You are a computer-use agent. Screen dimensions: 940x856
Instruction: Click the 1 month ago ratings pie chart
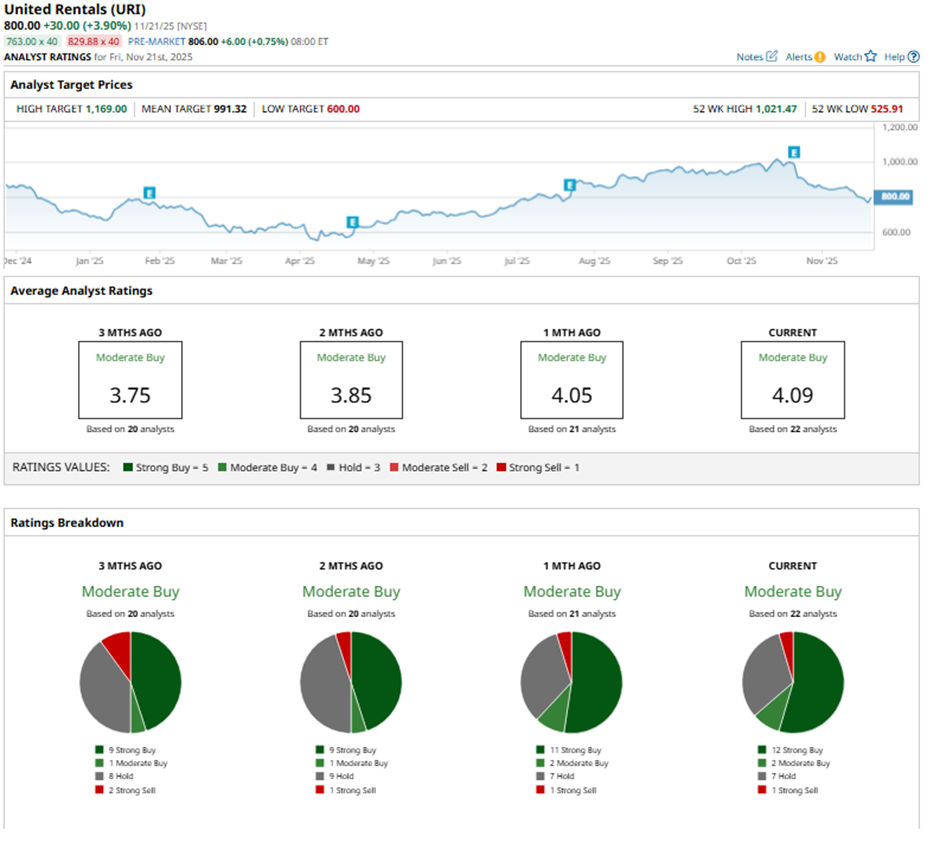[571, 683]
